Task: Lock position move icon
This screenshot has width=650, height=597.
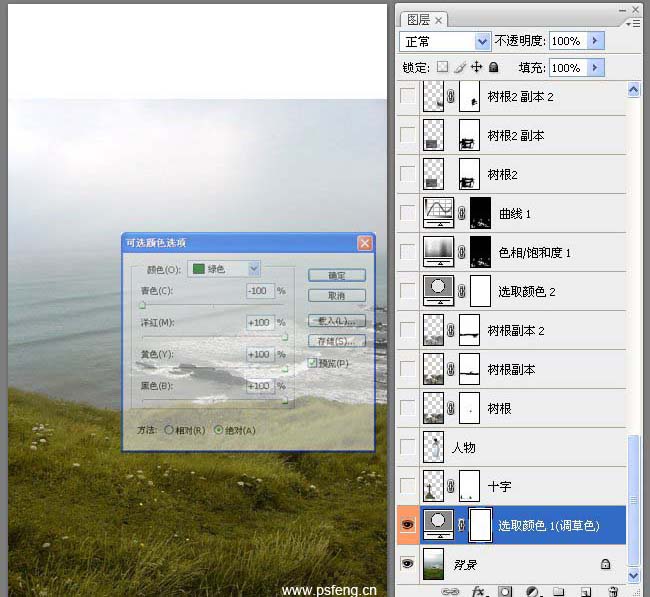Action: (477, 66)
